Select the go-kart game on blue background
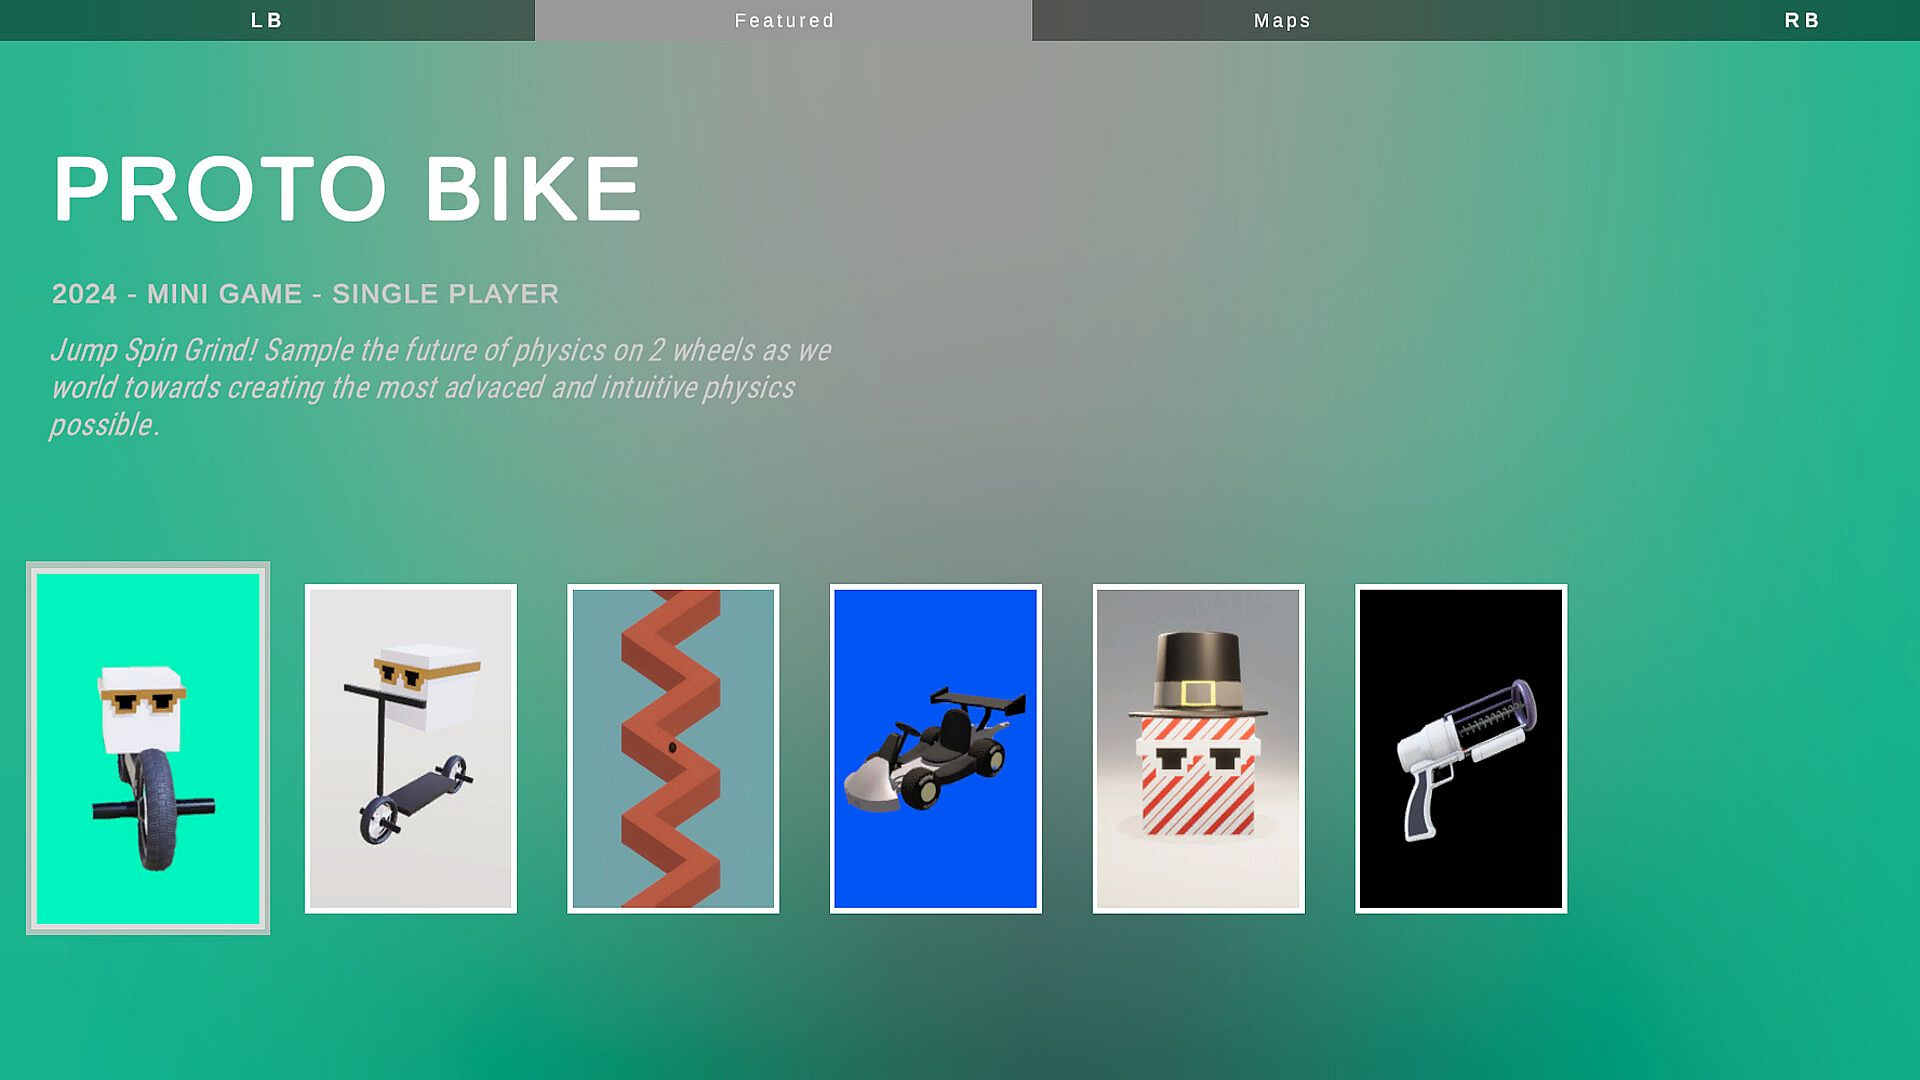 pos(936,748)
